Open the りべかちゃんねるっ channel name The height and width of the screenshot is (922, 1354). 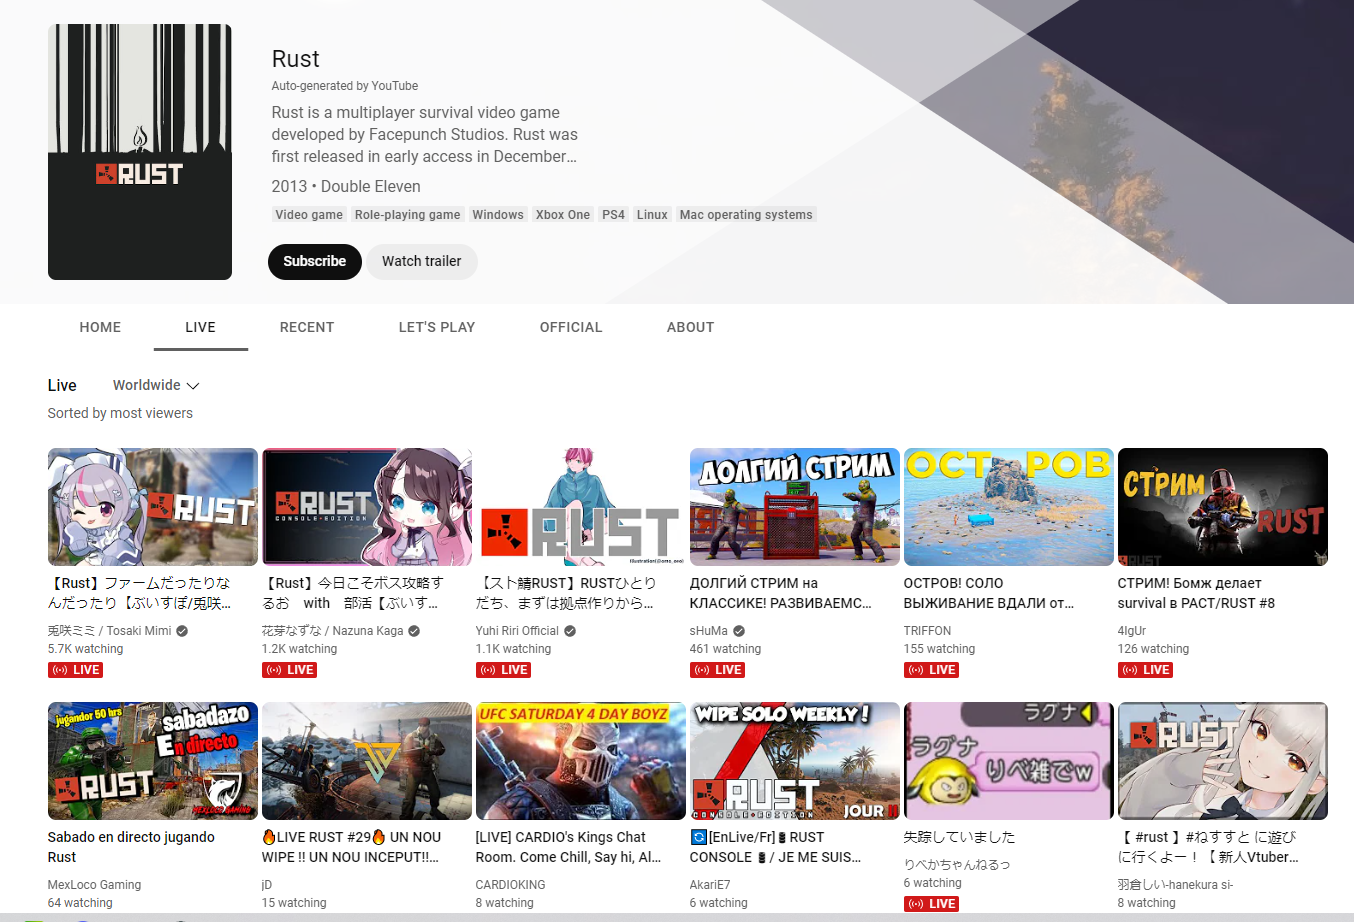coord(957,864)
